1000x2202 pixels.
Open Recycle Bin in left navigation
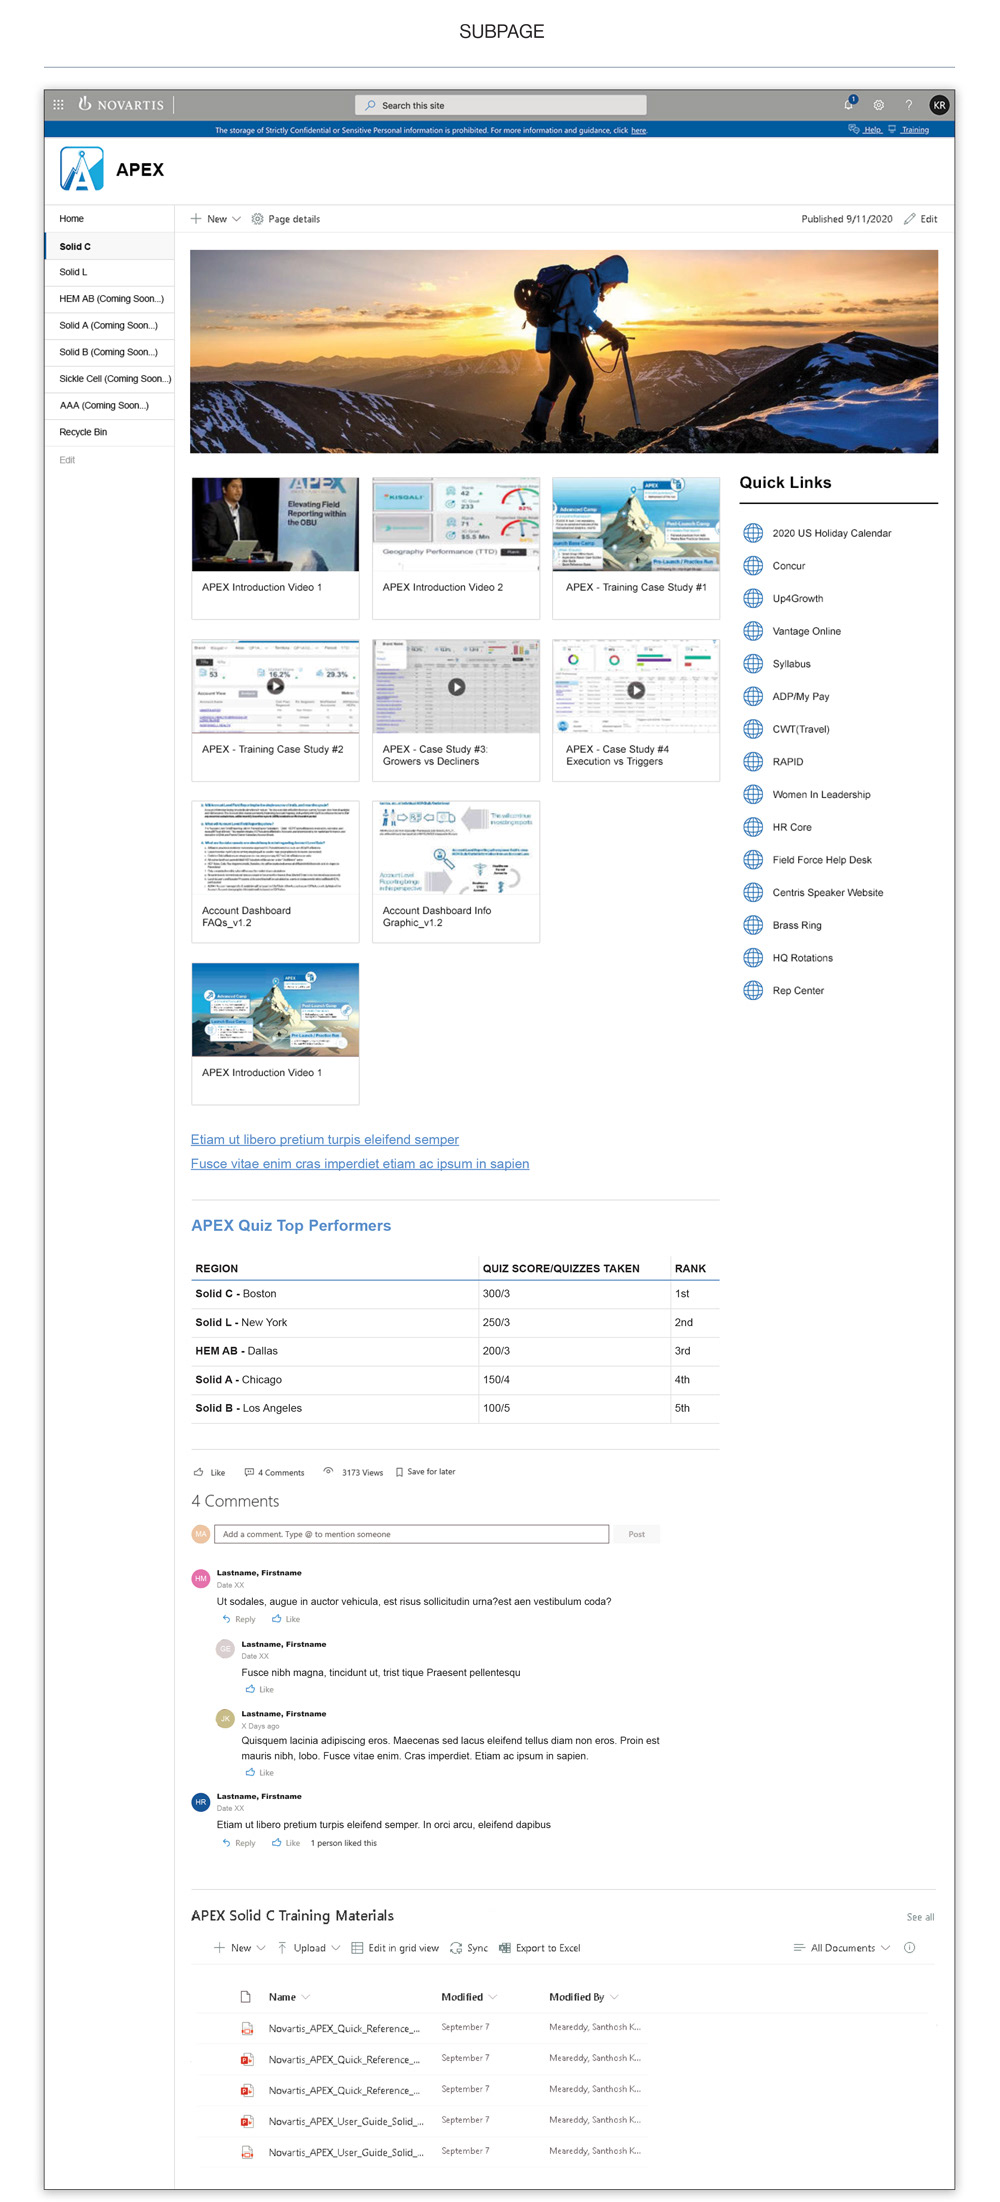83,432
